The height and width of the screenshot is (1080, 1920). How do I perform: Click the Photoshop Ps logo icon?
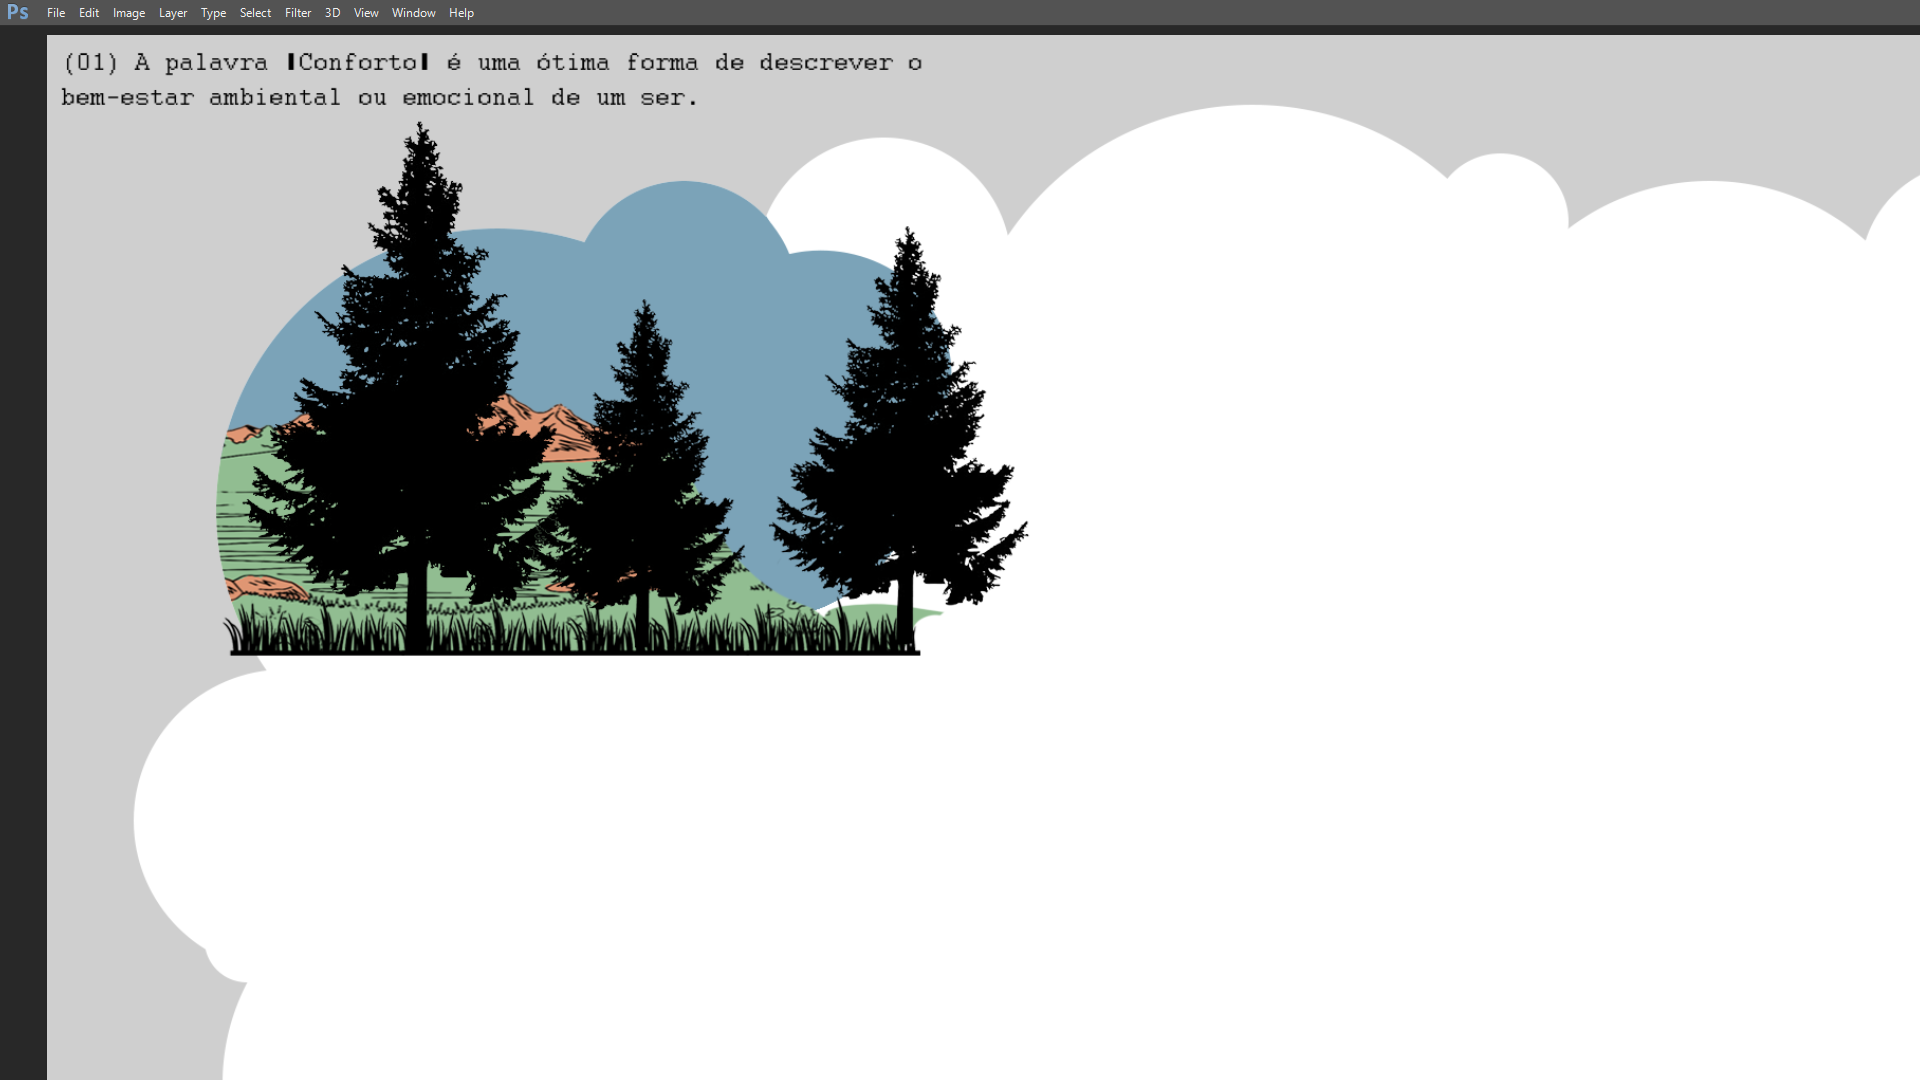point(17,12)
